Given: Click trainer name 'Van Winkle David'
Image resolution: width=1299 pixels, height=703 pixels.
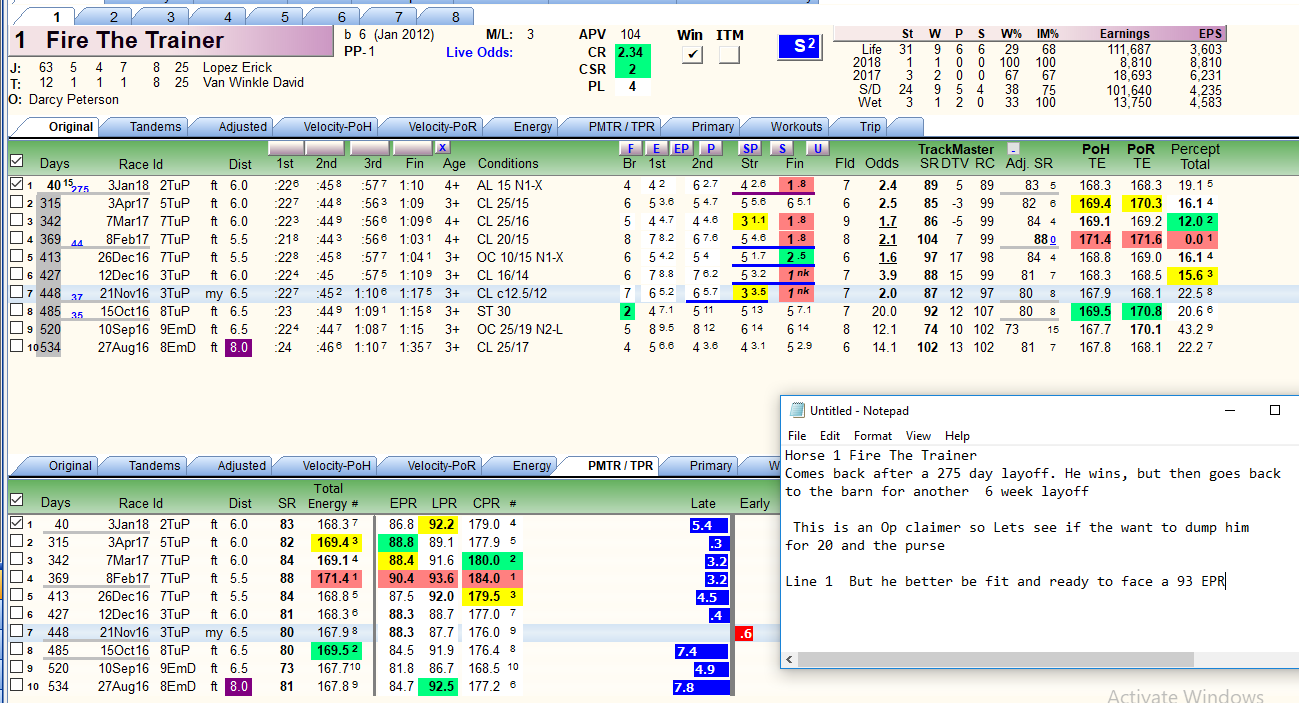Looking at the screenshot, I should (253, 83).
